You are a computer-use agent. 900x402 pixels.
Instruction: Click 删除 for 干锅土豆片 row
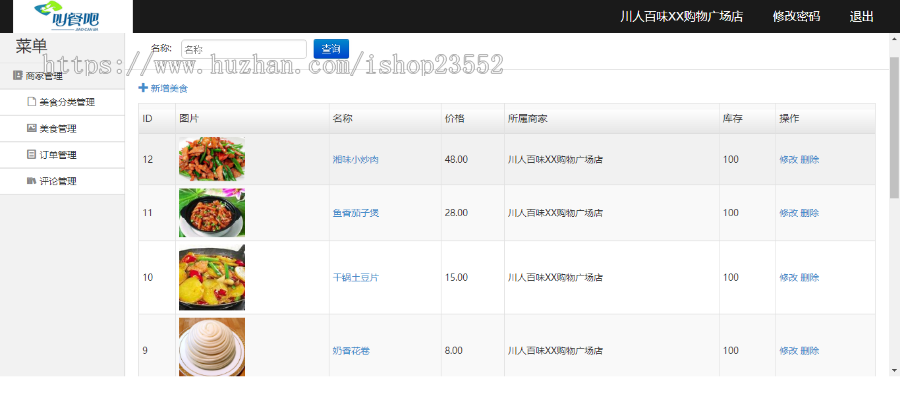(x=809, y=277)
